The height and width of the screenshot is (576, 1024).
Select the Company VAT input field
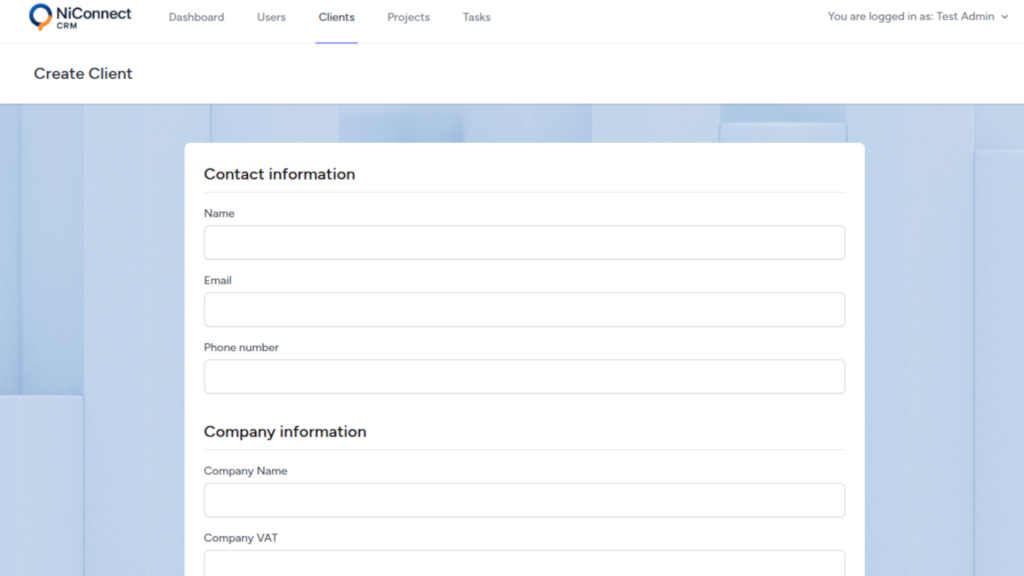coord(524,563)
